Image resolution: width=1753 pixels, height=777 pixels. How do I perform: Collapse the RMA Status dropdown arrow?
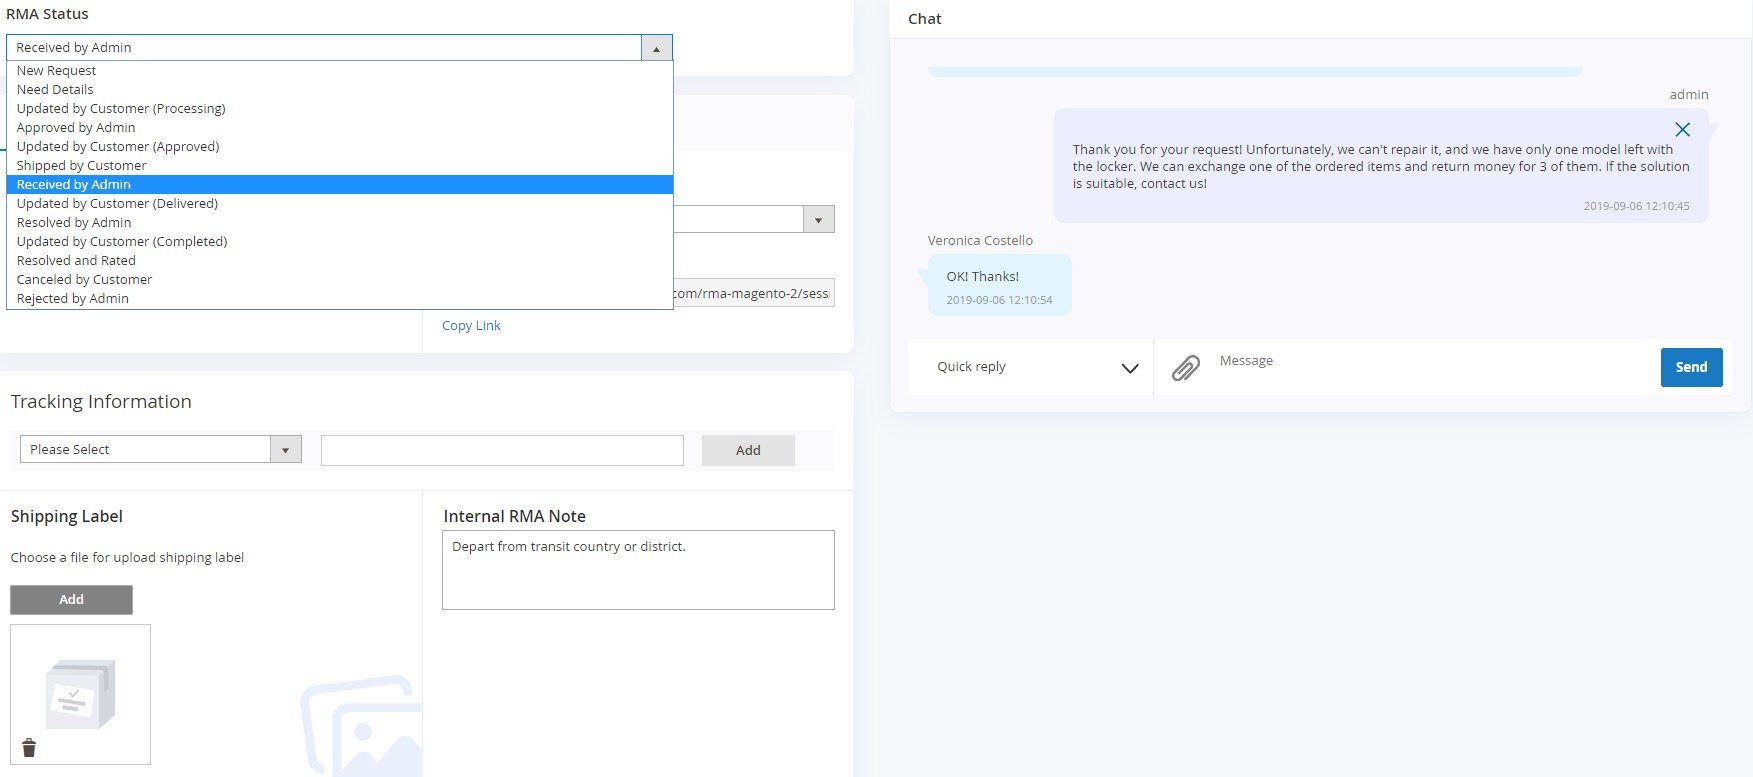click(x=657, y=48)
